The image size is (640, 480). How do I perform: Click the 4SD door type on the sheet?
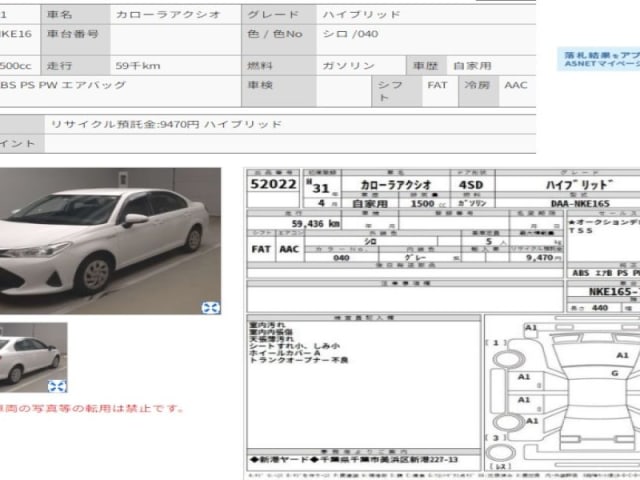[471, 185]
